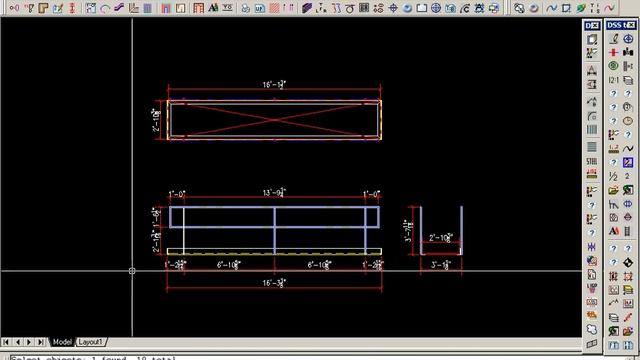The height and width of the screenshot is (360, 640).
Task: Go to previous layout tab arrow
Action: tap(18, 342)
